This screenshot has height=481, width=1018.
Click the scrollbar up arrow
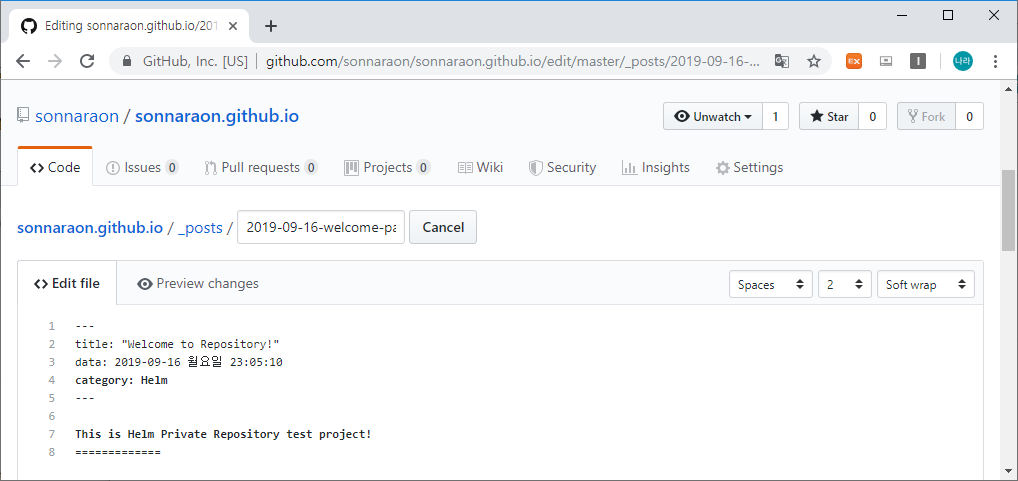1008,89
